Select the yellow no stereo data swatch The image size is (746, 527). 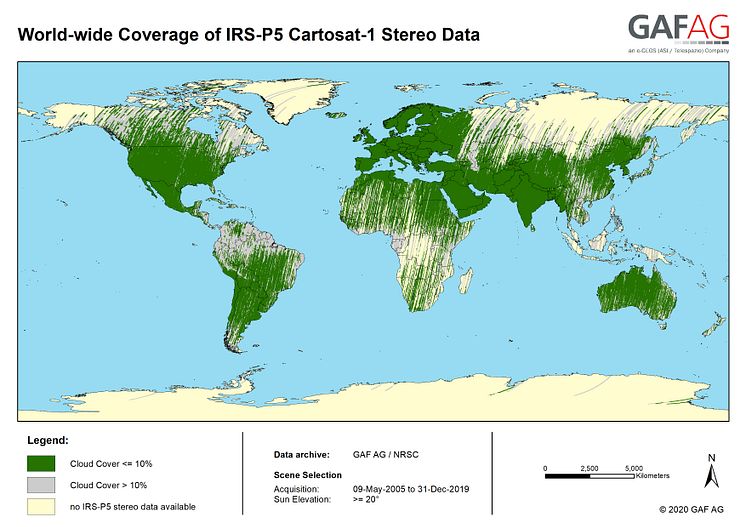40,506
